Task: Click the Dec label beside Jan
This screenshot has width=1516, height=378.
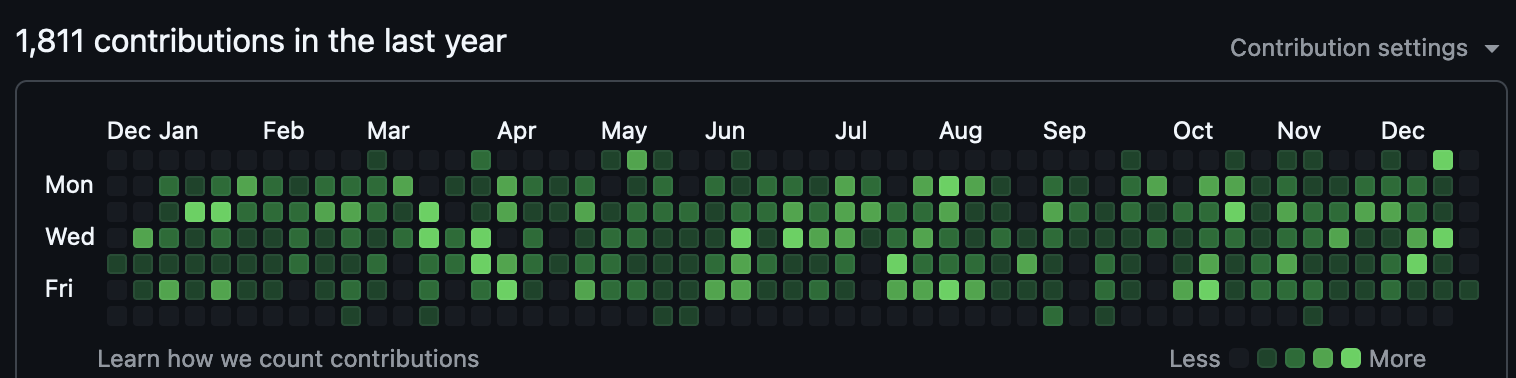Action: [130, 131]
